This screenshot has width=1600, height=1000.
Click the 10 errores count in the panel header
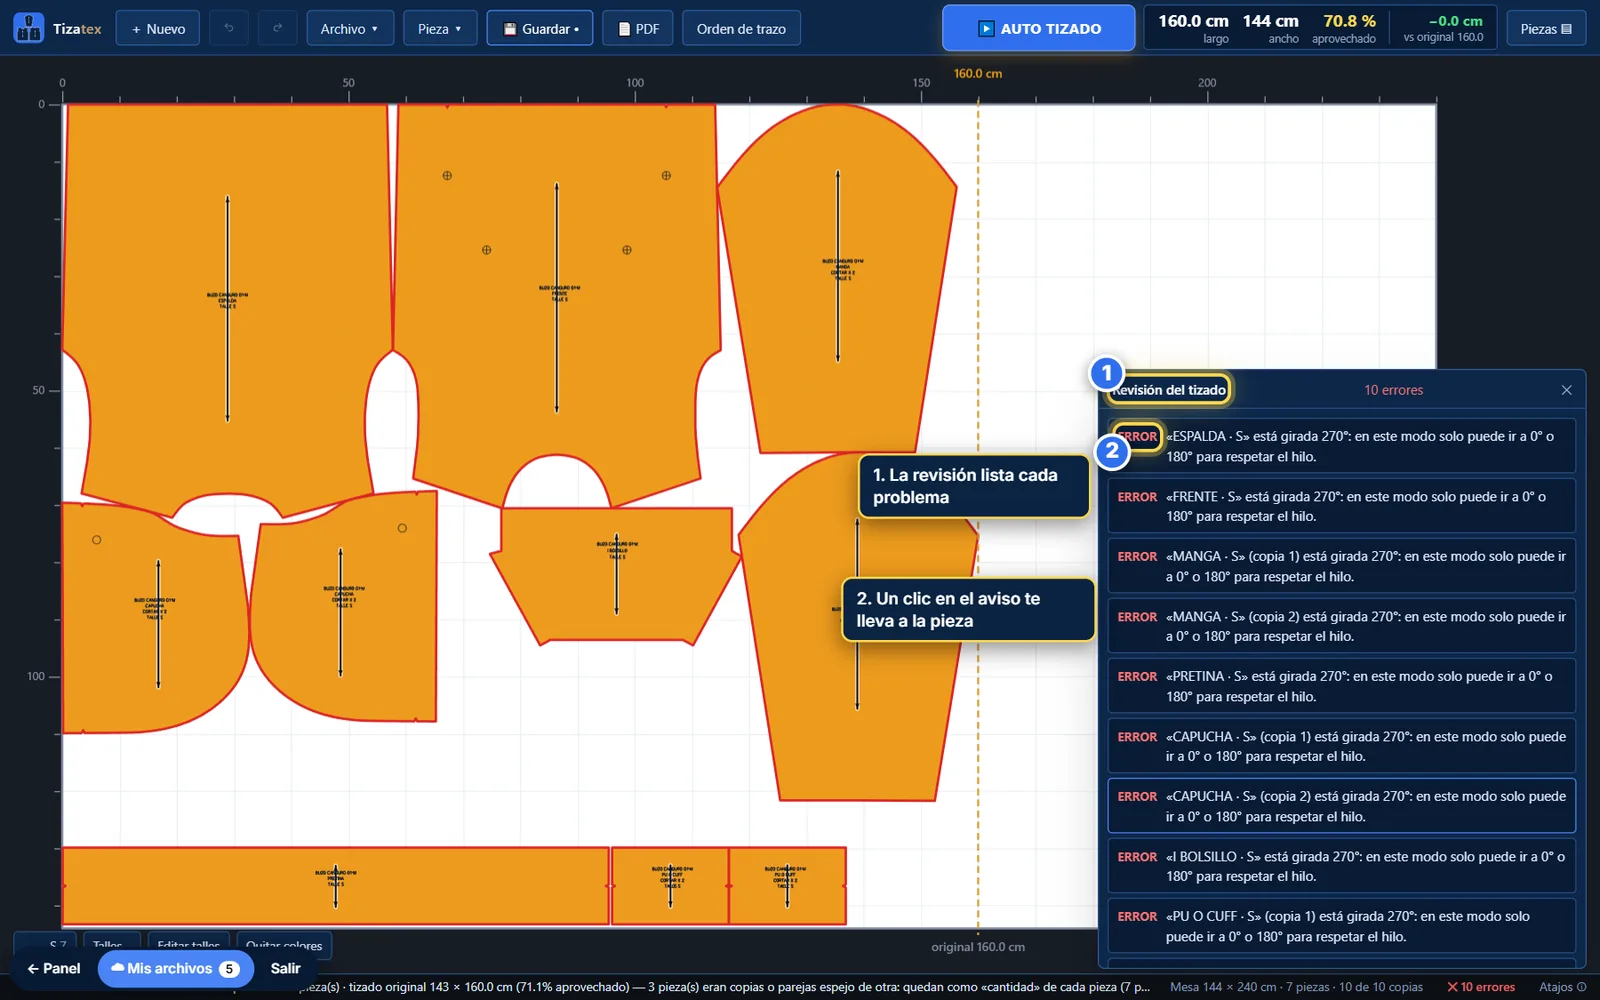point(1393,390)
